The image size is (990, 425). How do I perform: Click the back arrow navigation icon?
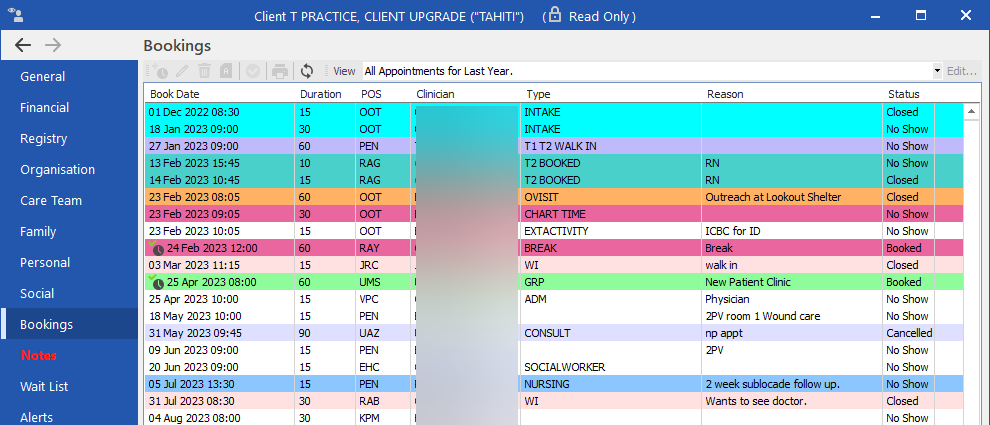point(23,45)
